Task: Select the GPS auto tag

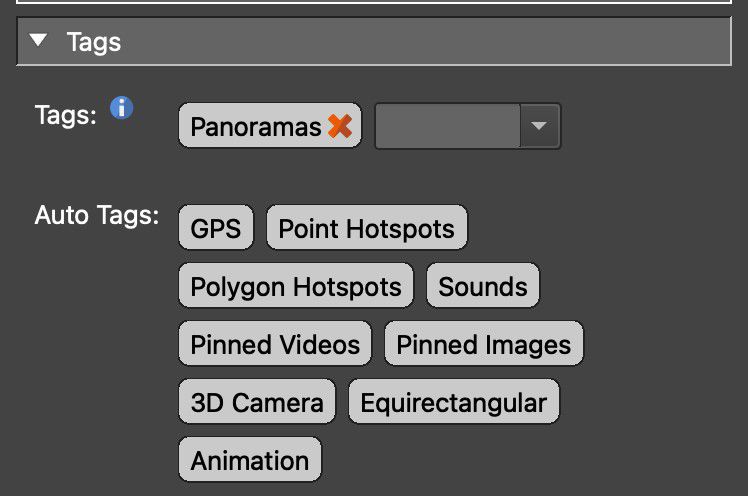Action: point(216,228)
